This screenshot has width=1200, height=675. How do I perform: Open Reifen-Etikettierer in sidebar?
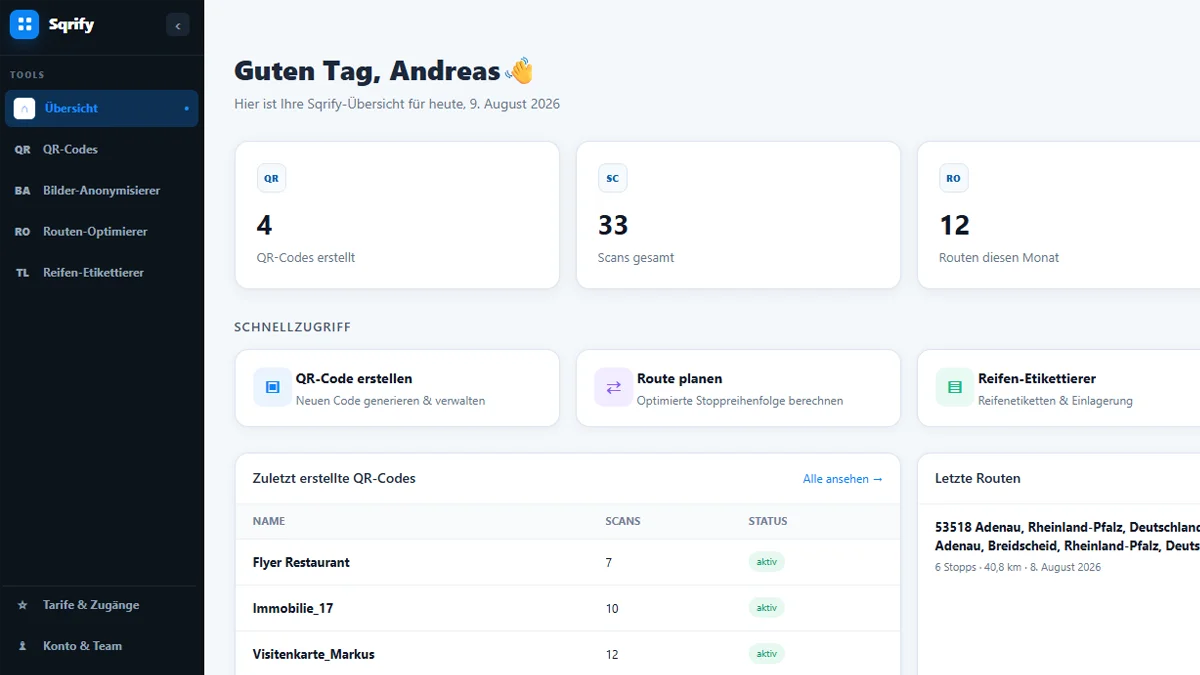101,272
